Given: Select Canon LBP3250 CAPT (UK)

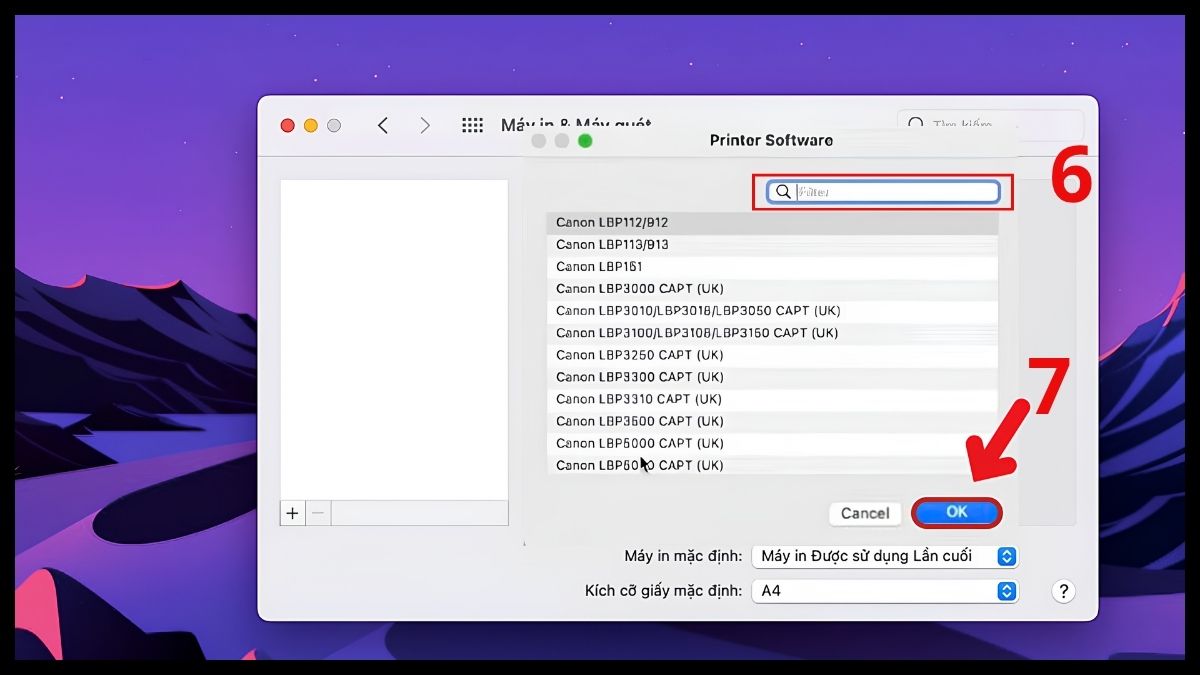Looking at the screenshot, I should point(772,355).
